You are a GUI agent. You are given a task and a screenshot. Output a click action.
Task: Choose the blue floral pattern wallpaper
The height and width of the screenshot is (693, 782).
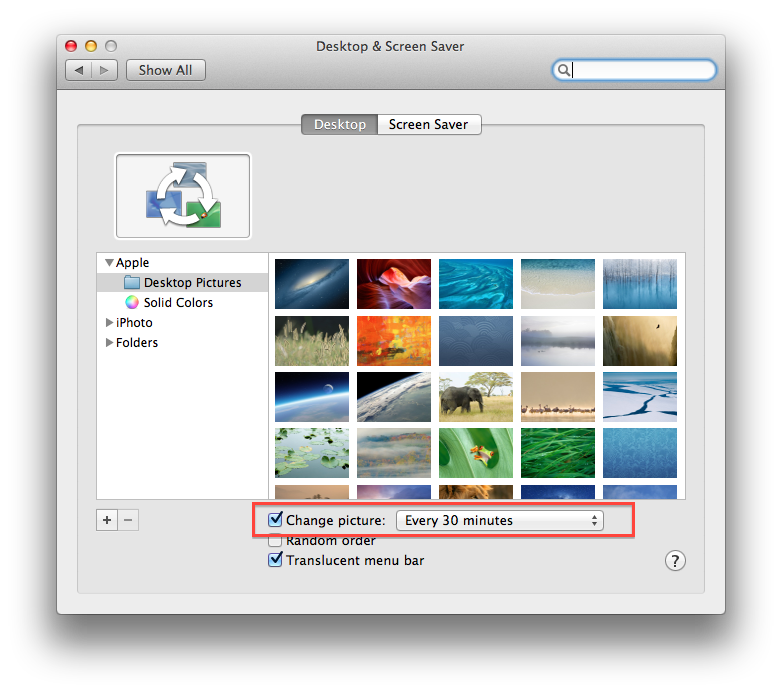pyautogui.click(x=640, y=453)
